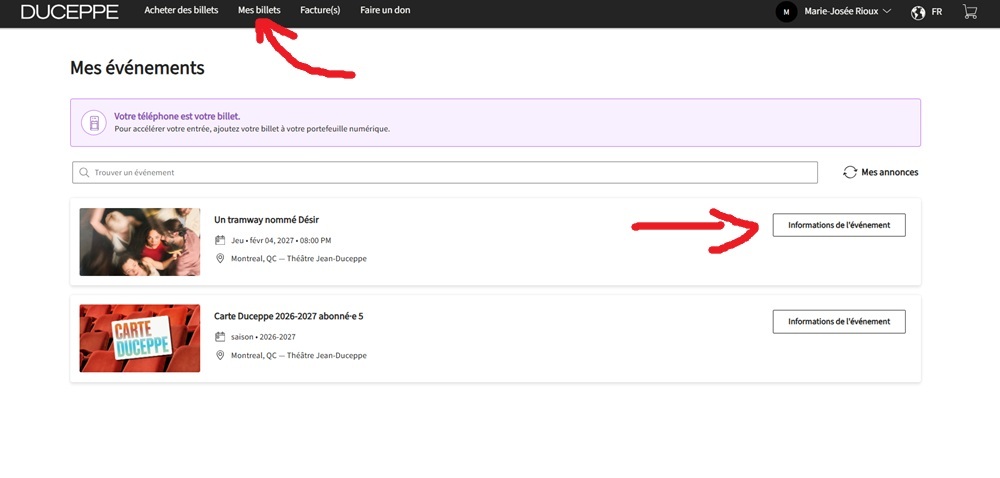This screenshot has width=1000, height=478.
Task: Click the text saison • 2026-2027
Action: [263, 337]
